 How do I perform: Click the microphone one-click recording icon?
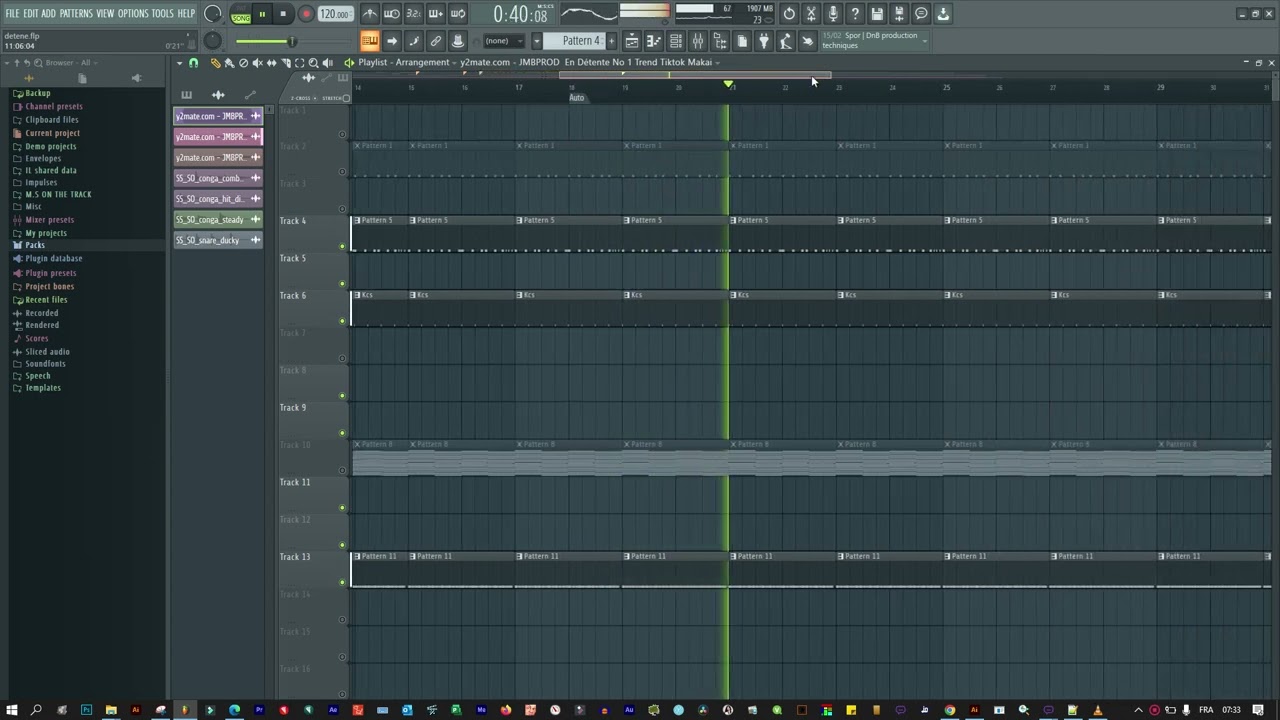pos(833,14)
